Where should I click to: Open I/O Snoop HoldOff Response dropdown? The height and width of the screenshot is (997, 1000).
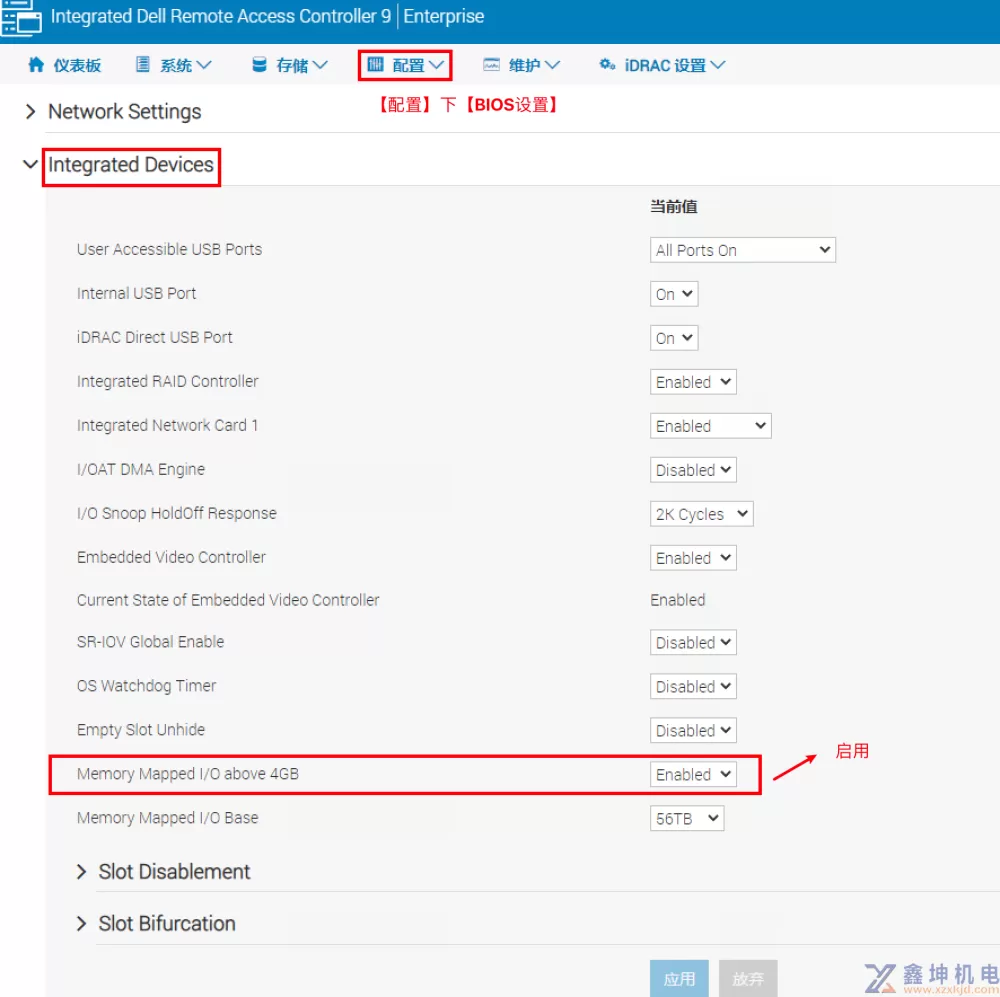[x=702, y=514]
